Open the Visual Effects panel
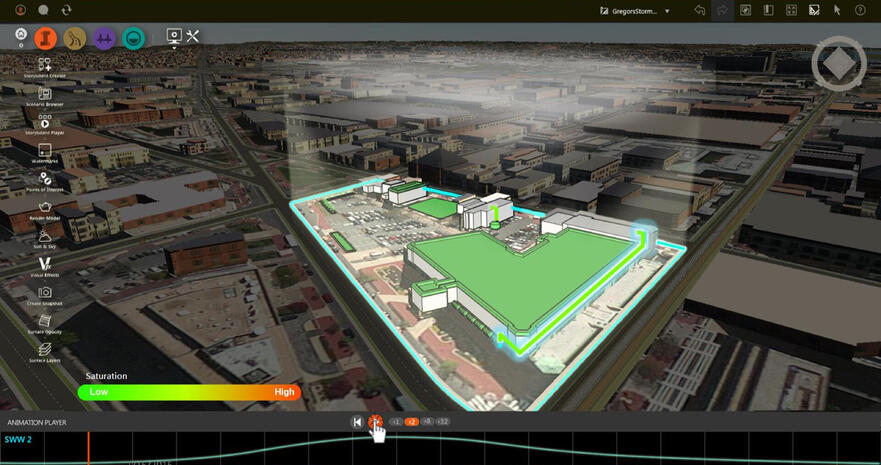This screenshot has width=881, height=465. click(x=44, y=263)
